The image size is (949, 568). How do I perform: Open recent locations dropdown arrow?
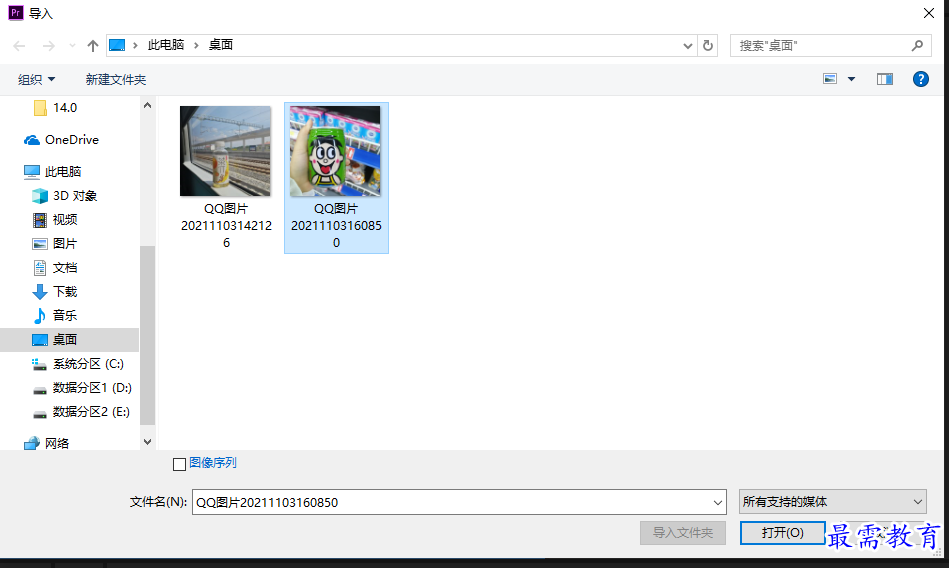(x=72, y=45)
